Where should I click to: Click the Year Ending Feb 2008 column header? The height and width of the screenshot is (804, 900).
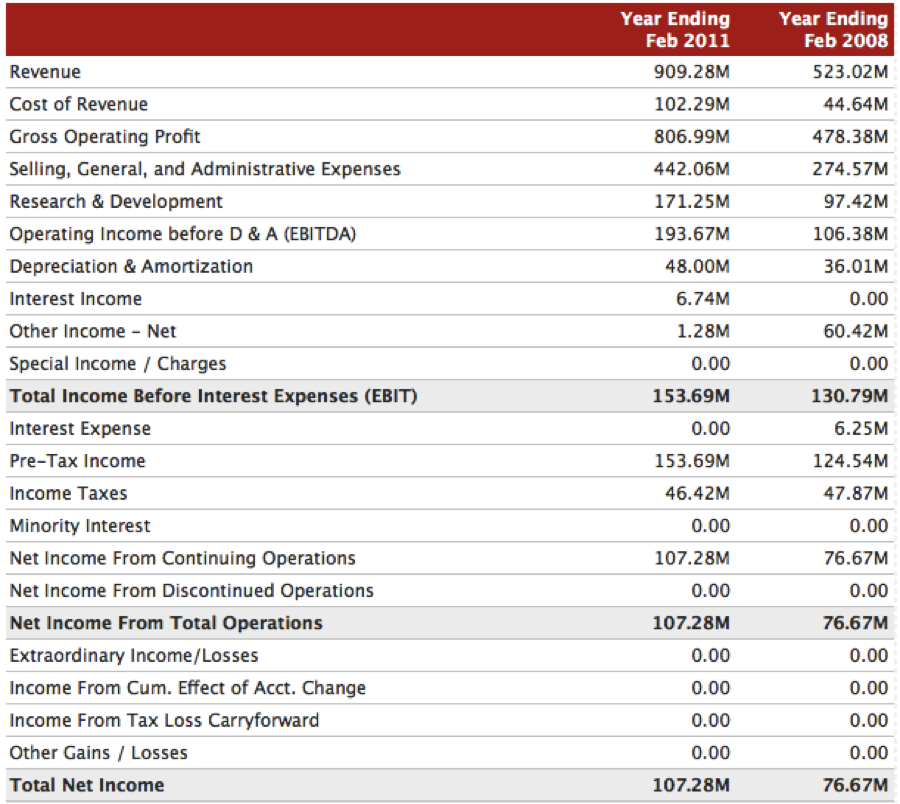(x=833, y=29)
